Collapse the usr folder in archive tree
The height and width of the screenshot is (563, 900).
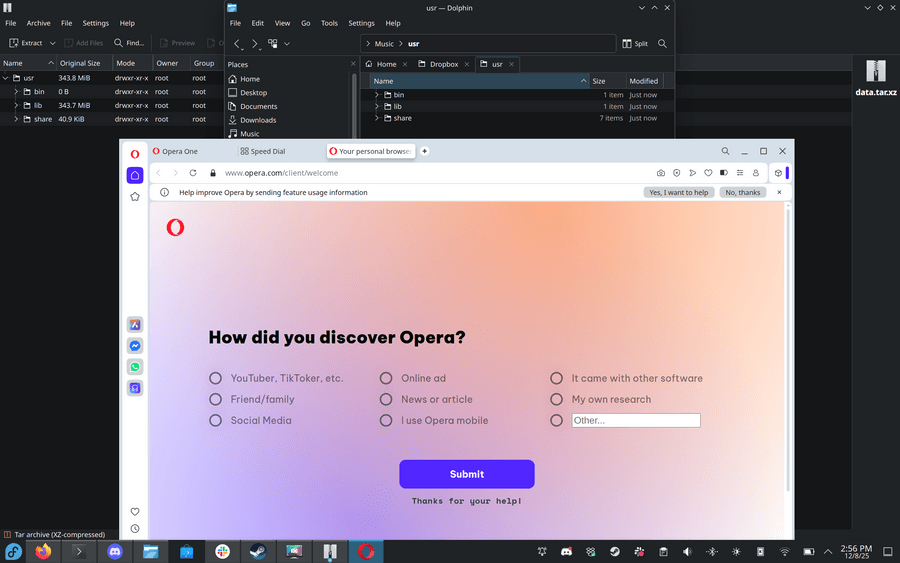6,77
